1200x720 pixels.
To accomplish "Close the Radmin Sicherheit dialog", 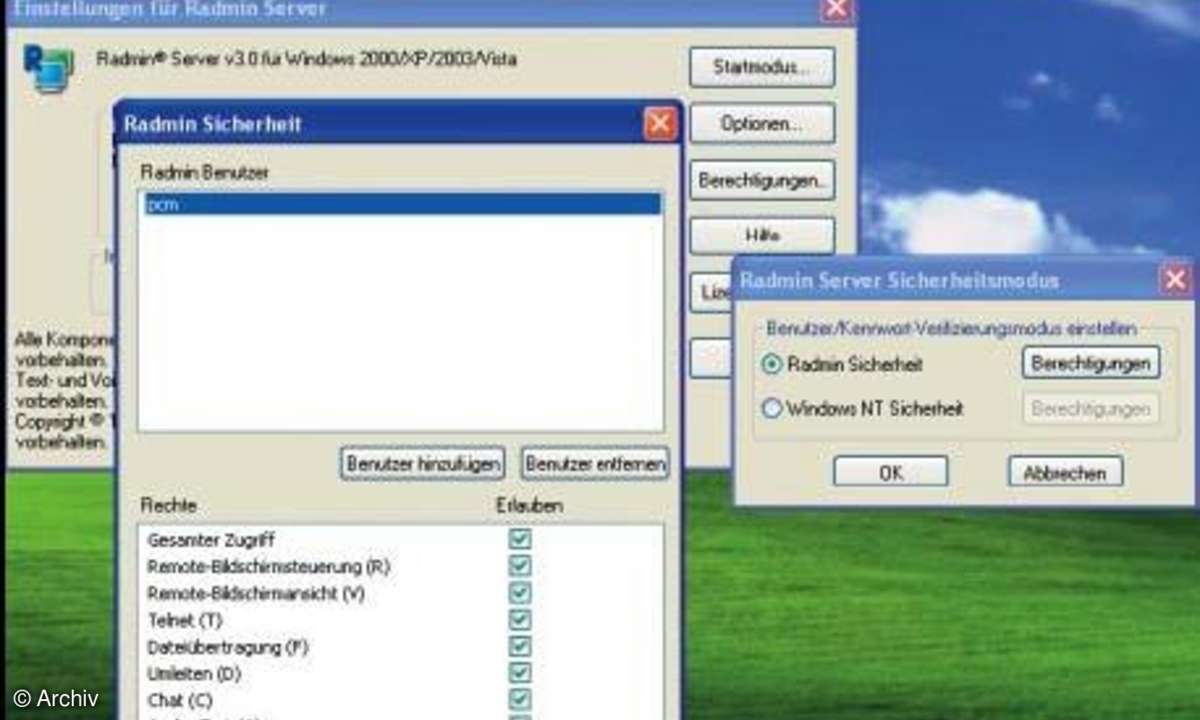I will (x=660, y=124).
